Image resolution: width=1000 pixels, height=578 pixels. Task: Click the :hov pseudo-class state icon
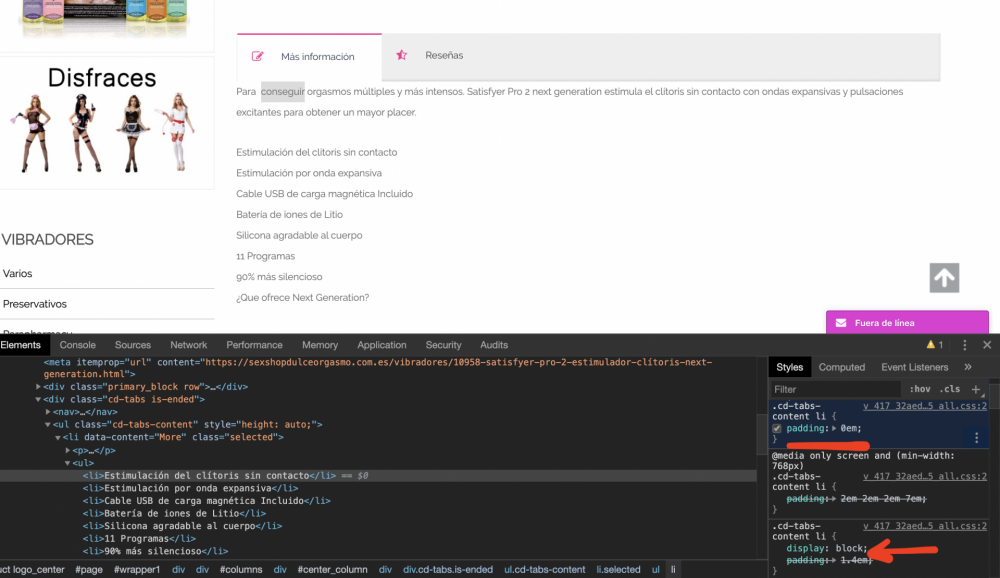pyautogui.click(x=918, y=389)
